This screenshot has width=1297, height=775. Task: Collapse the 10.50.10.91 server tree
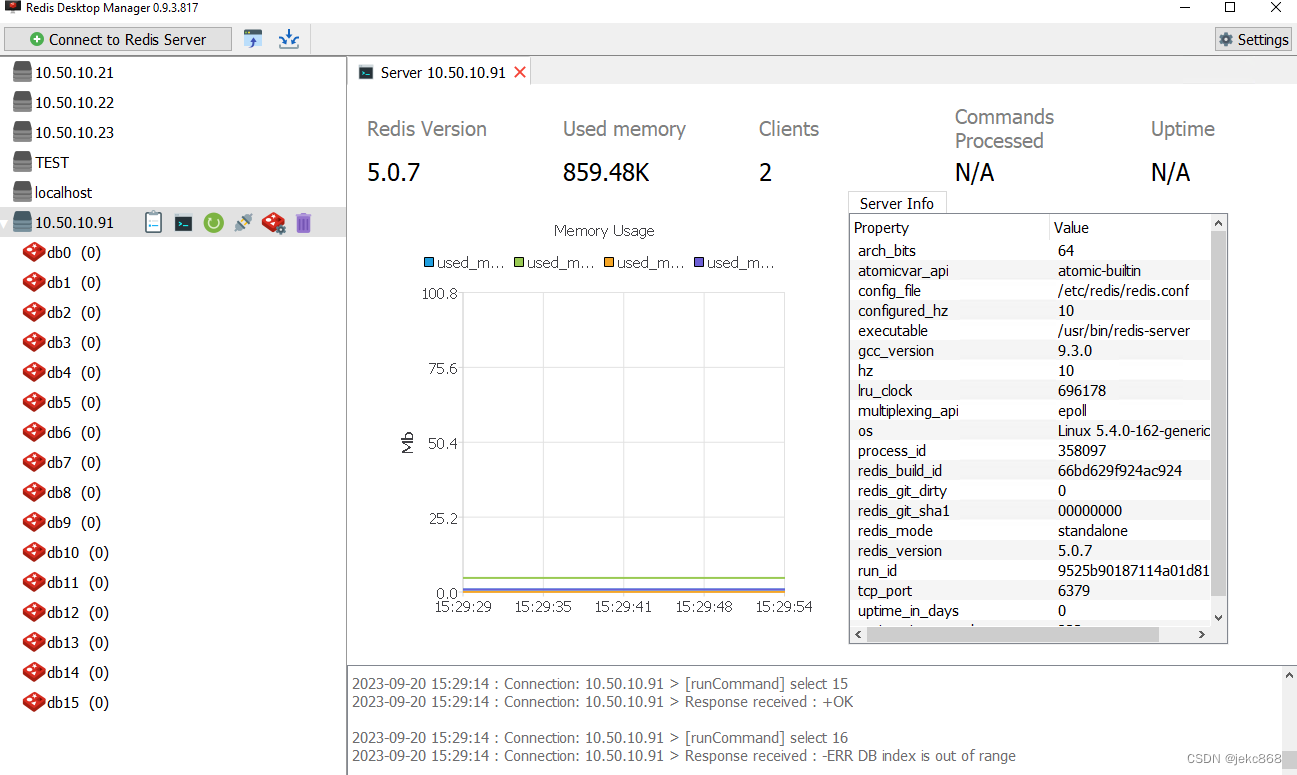coord(5,223)
